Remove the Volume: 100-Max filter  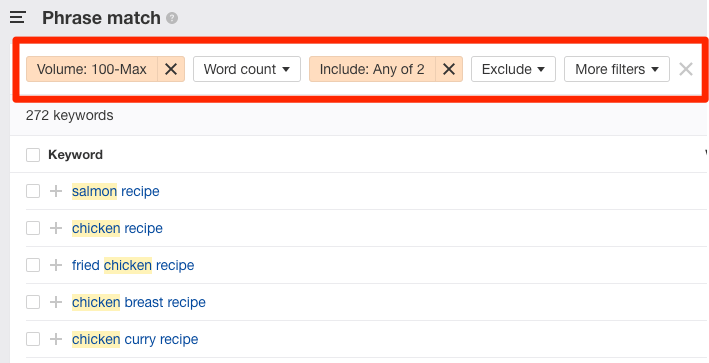[x=171, y=69]
